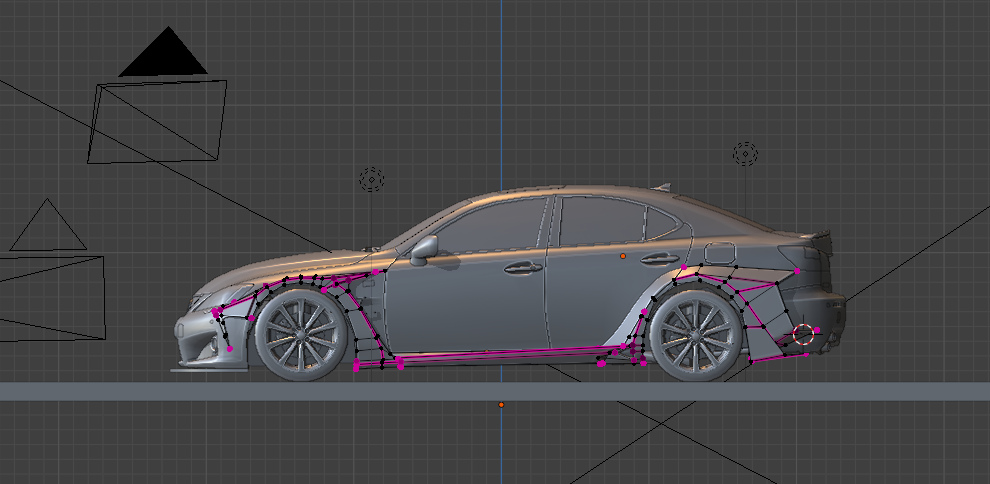Click the front door handle

(523, 268)
